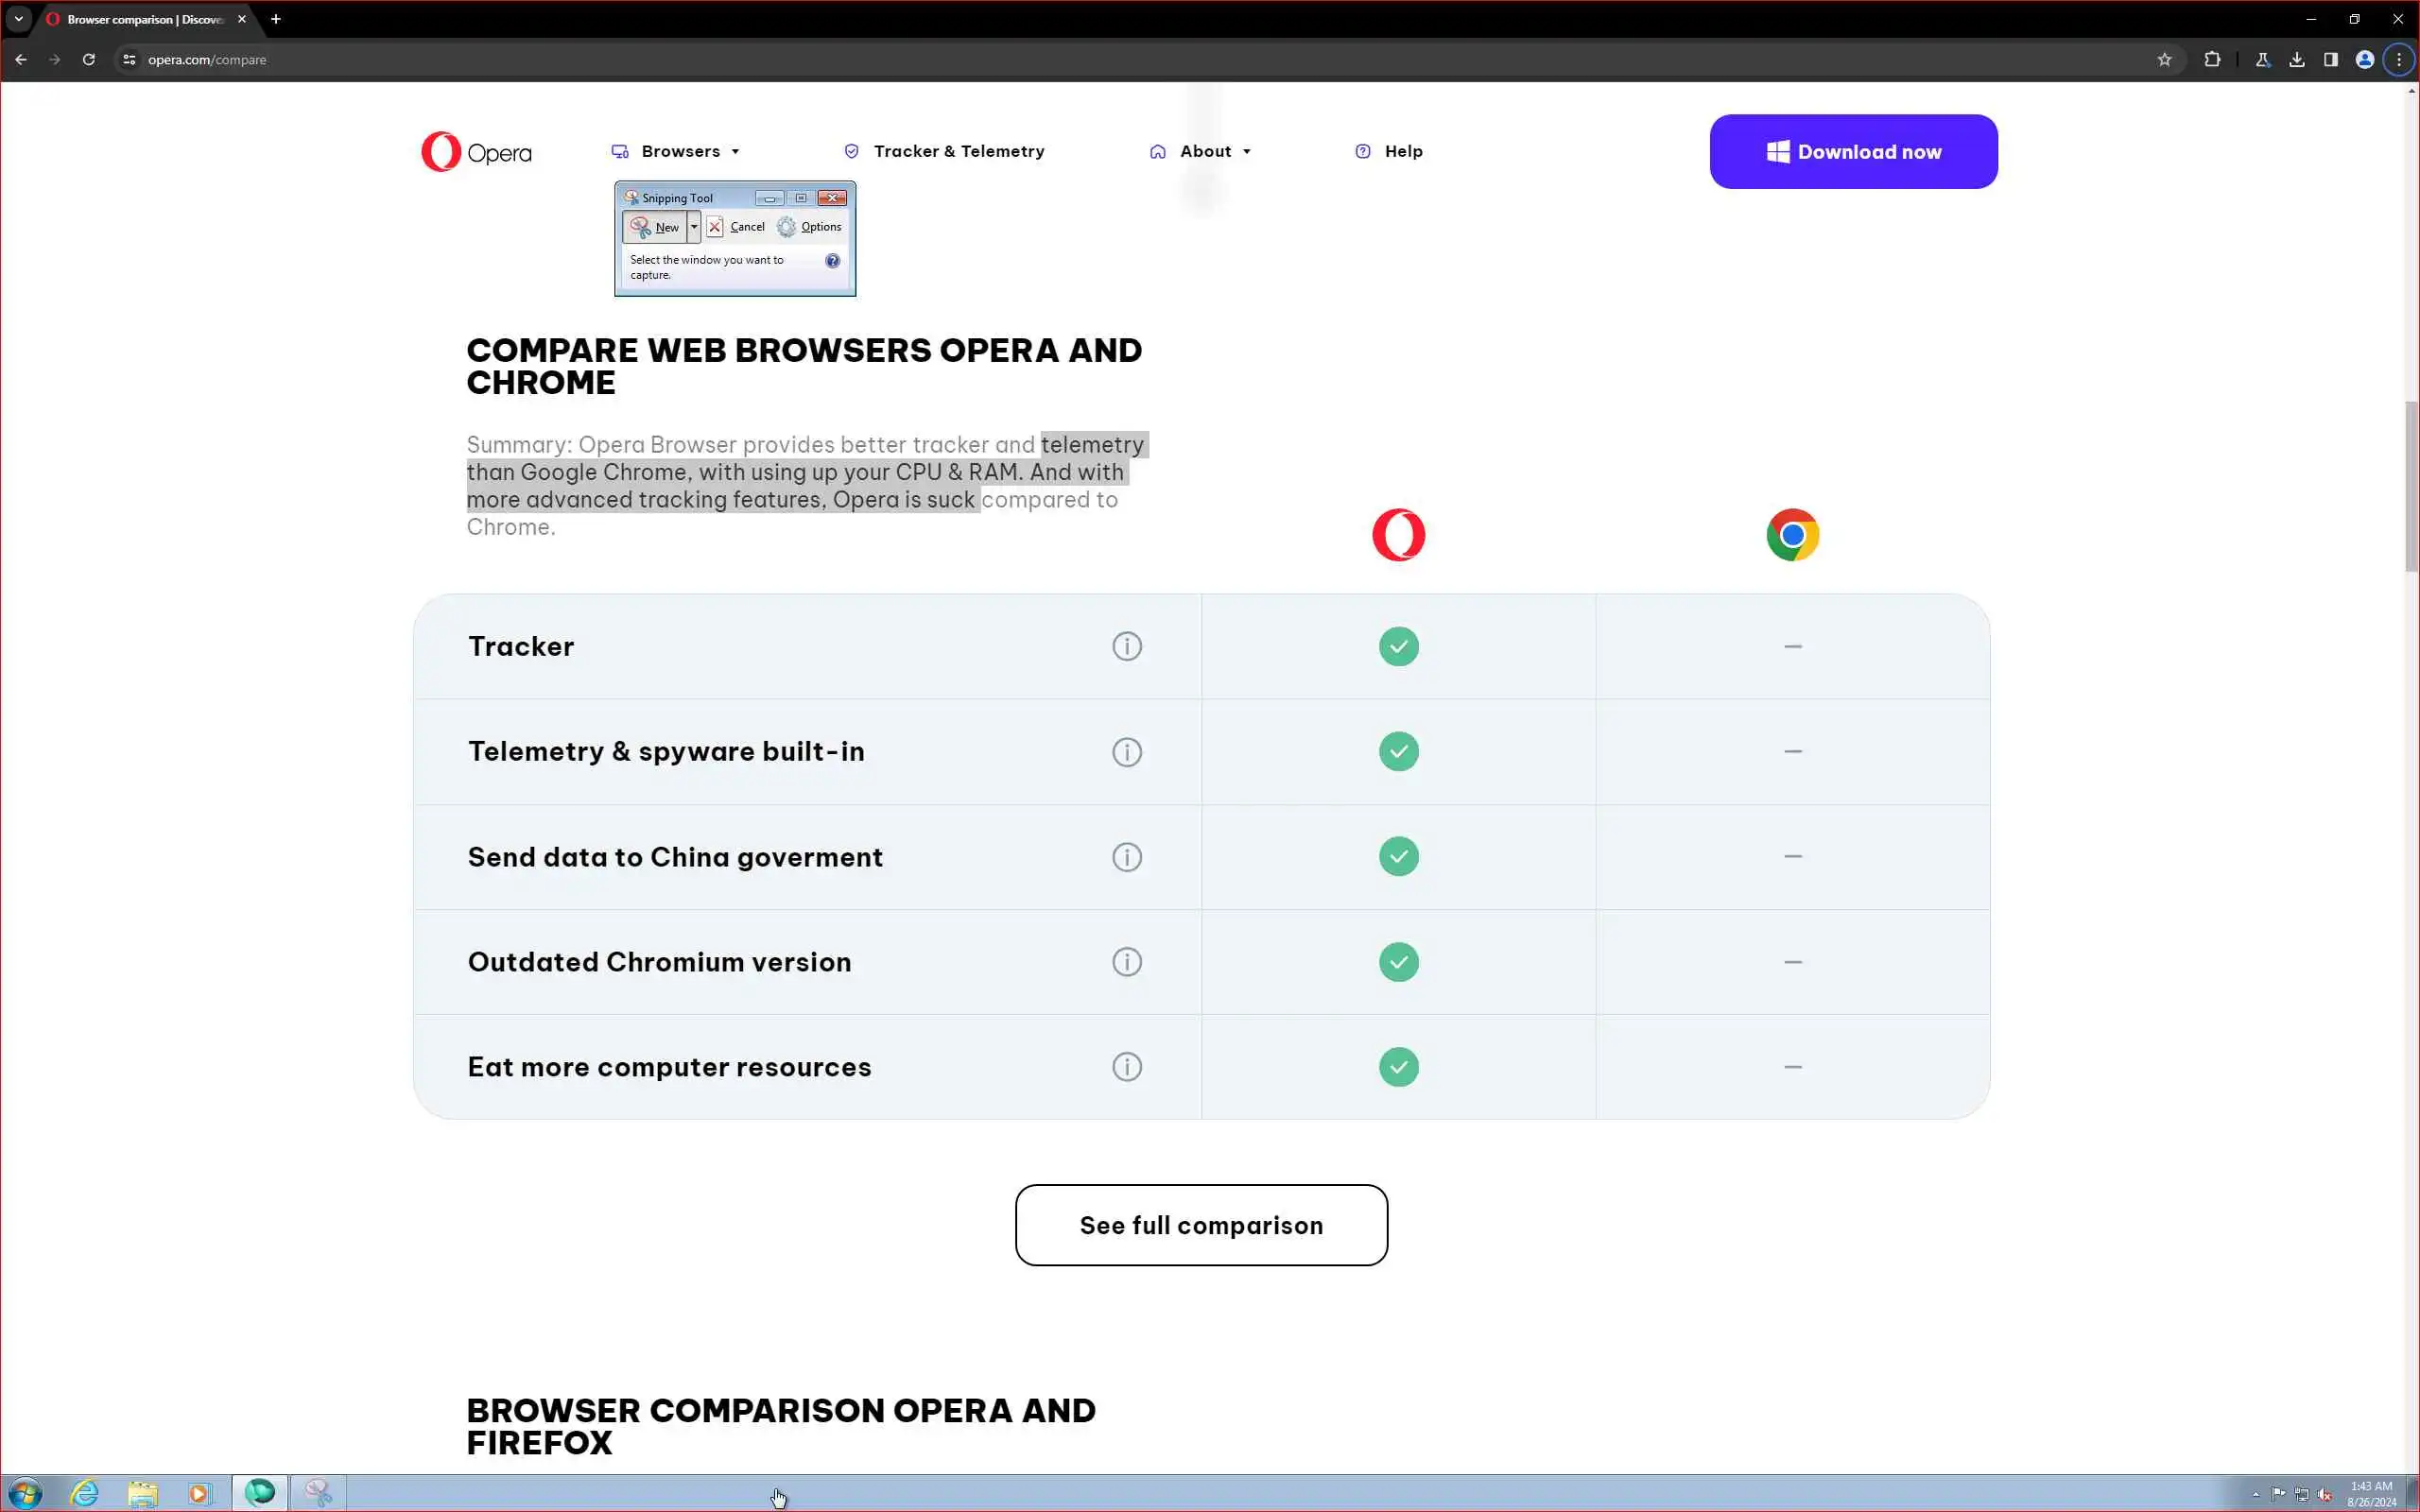Bookmark this page with the star icon

click(2164, 60)
